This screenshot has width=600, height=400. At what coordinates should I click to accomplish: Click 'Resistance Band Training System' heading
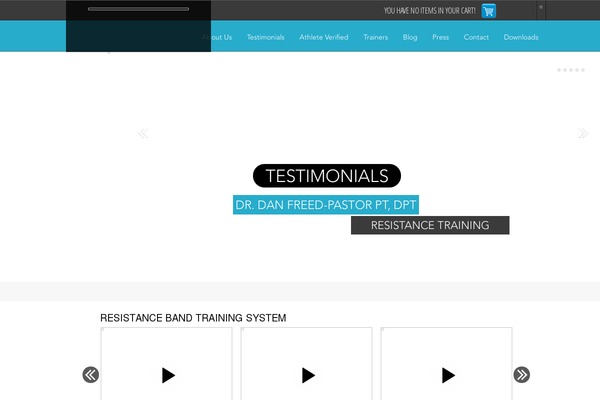tap(193, 318)
